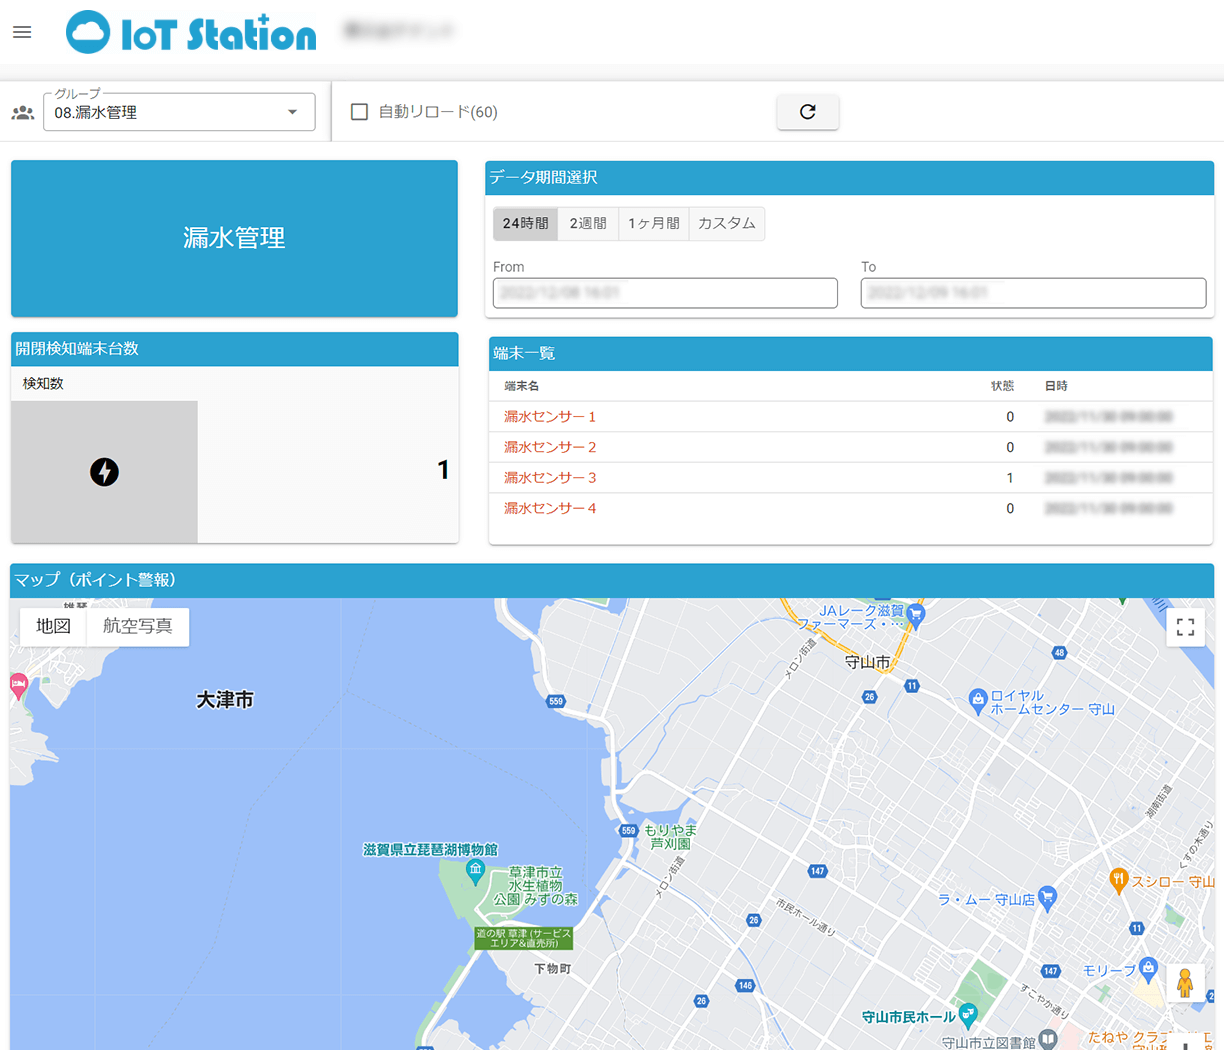Click the lightning bolt detection icon
This screenshot has height=1050, width=1224.
click(104, 472)
